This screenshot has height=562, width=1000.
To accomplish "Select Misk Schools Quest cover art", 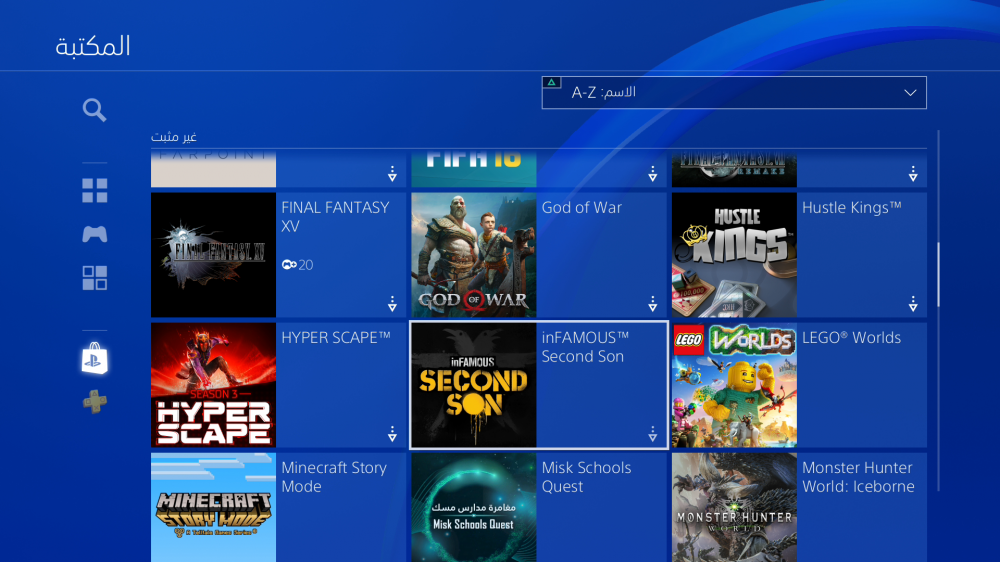I will 474,508.
